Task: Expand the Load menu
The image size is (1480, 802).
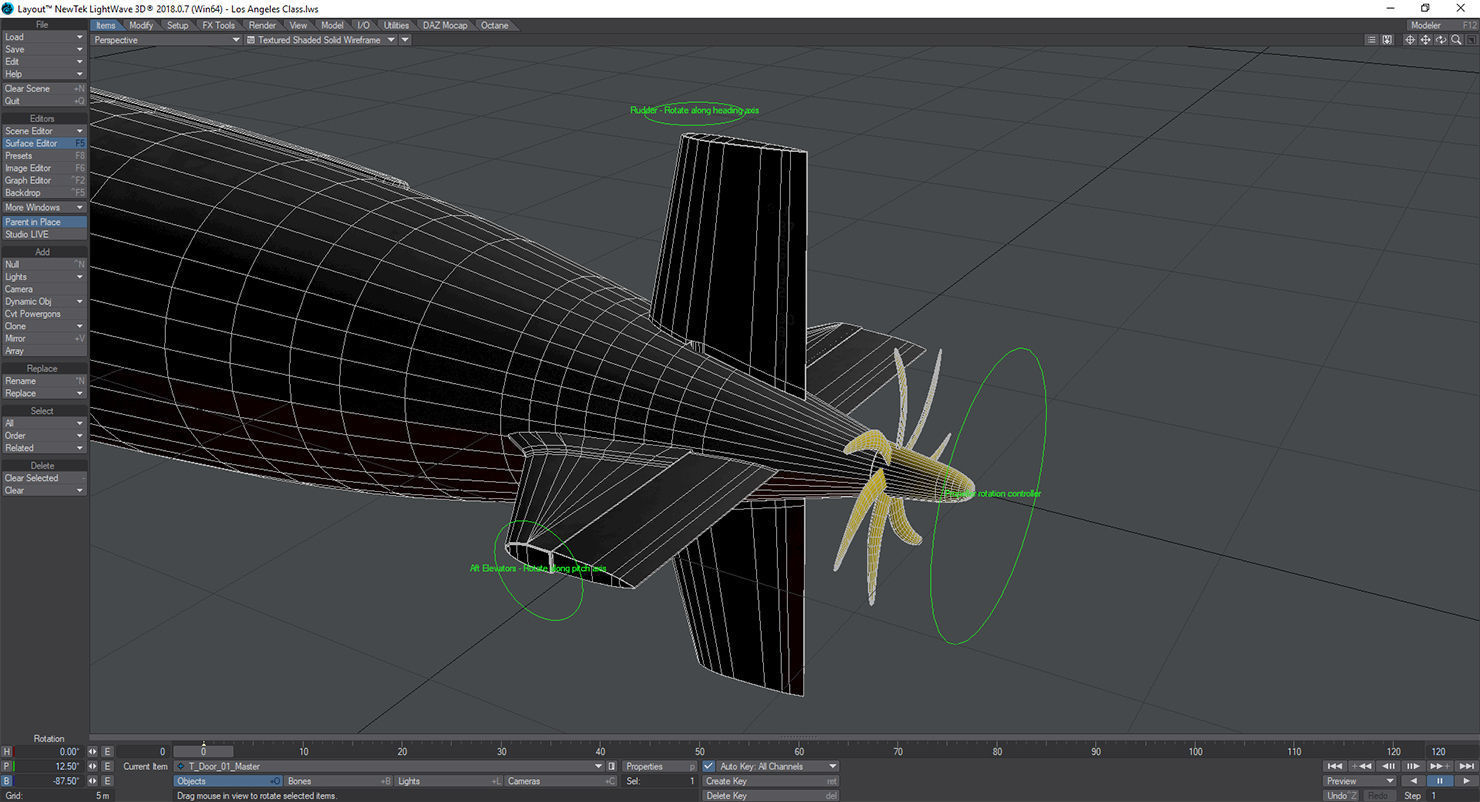Action: click(44, 37)
